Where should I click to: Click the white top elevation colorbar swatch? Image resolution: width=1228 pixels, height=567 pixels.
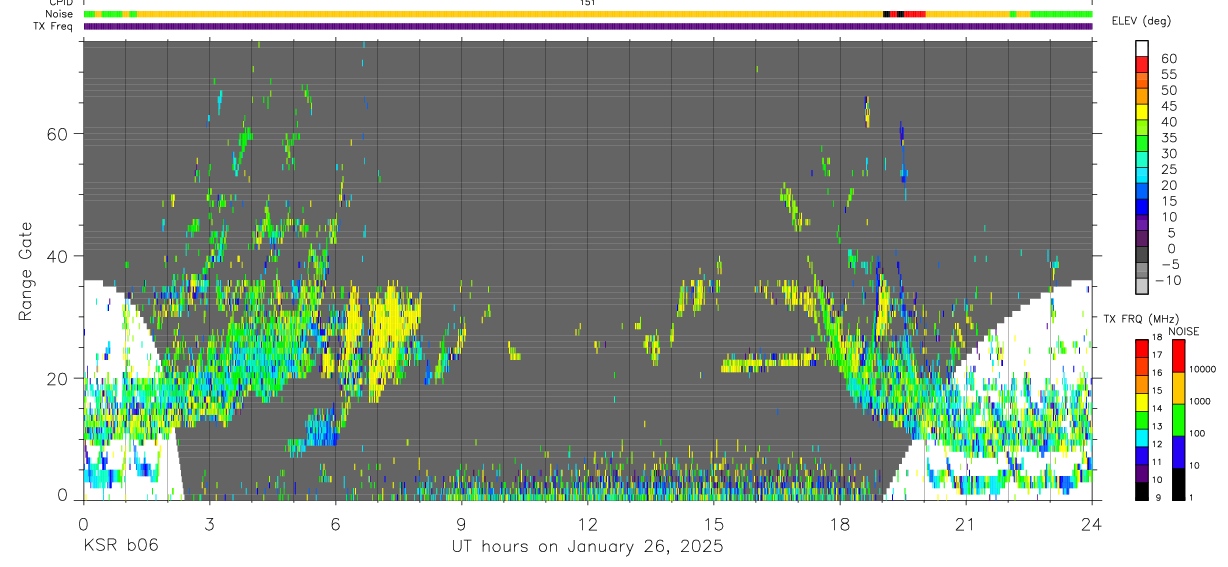(1143, 48)
